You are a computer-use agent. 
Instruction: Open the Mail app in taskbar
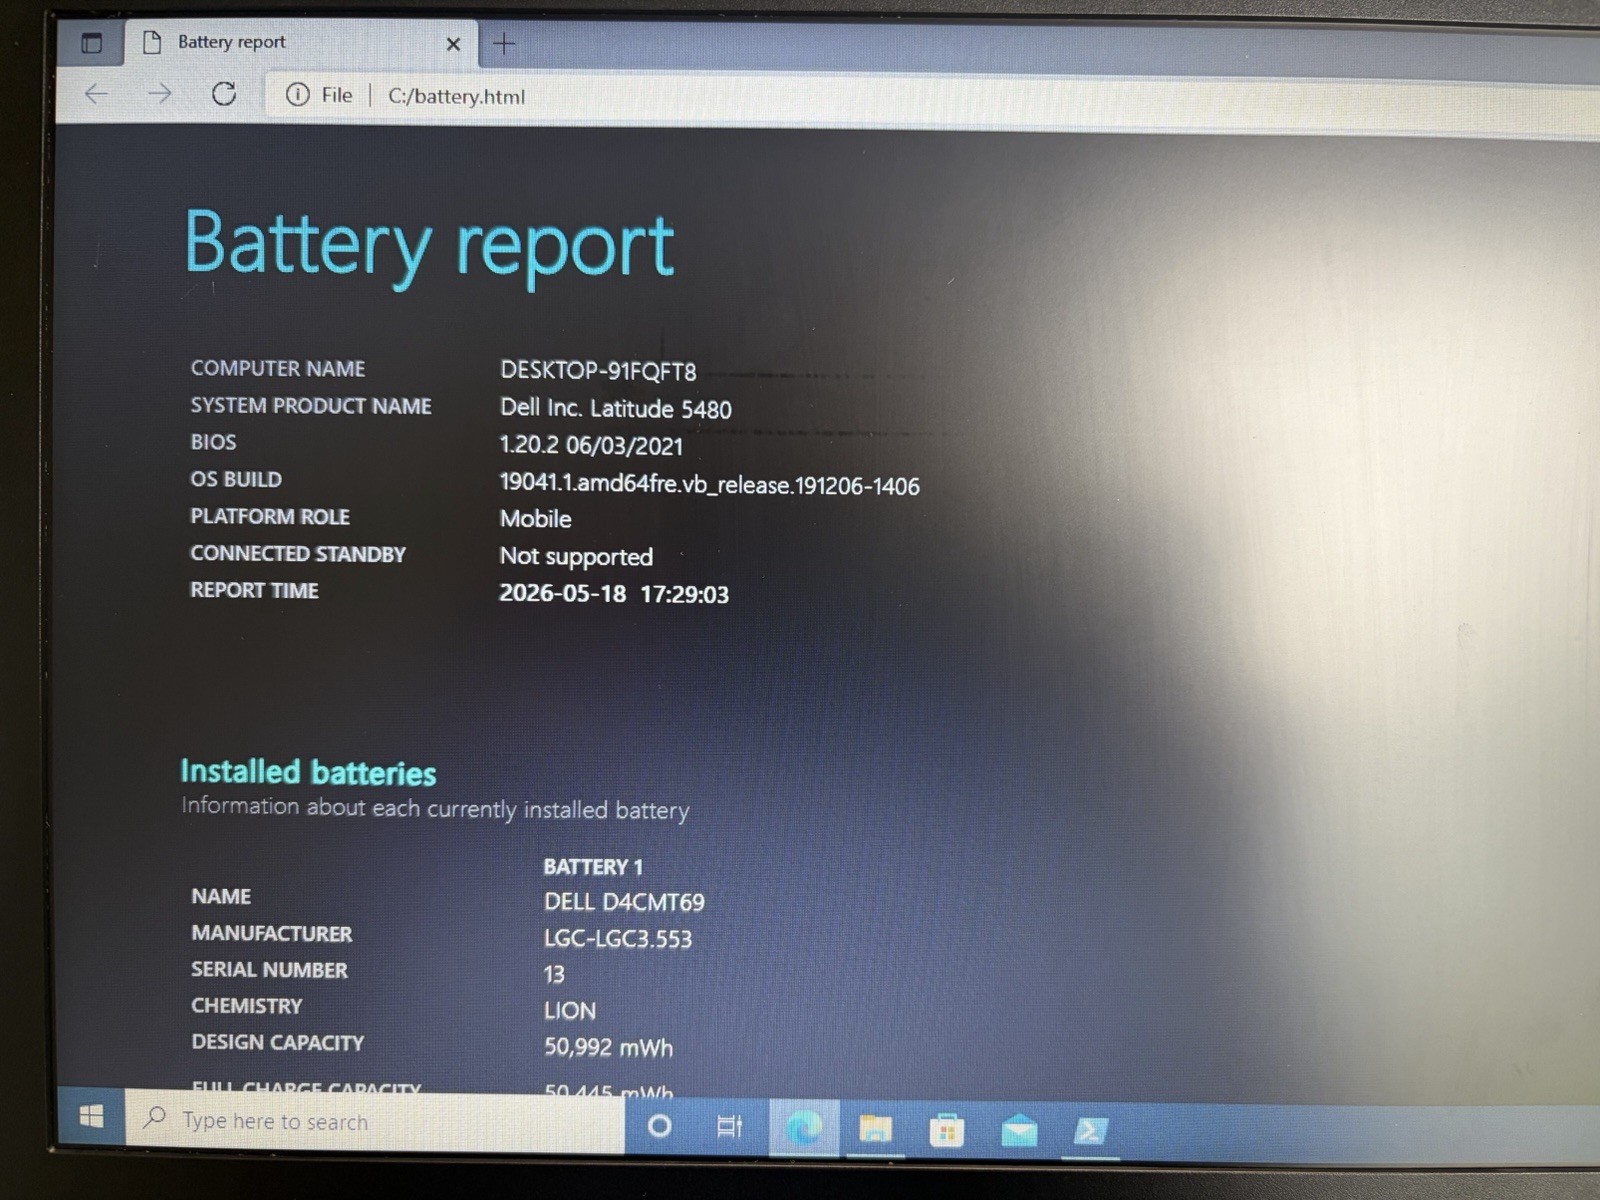1019,1131
